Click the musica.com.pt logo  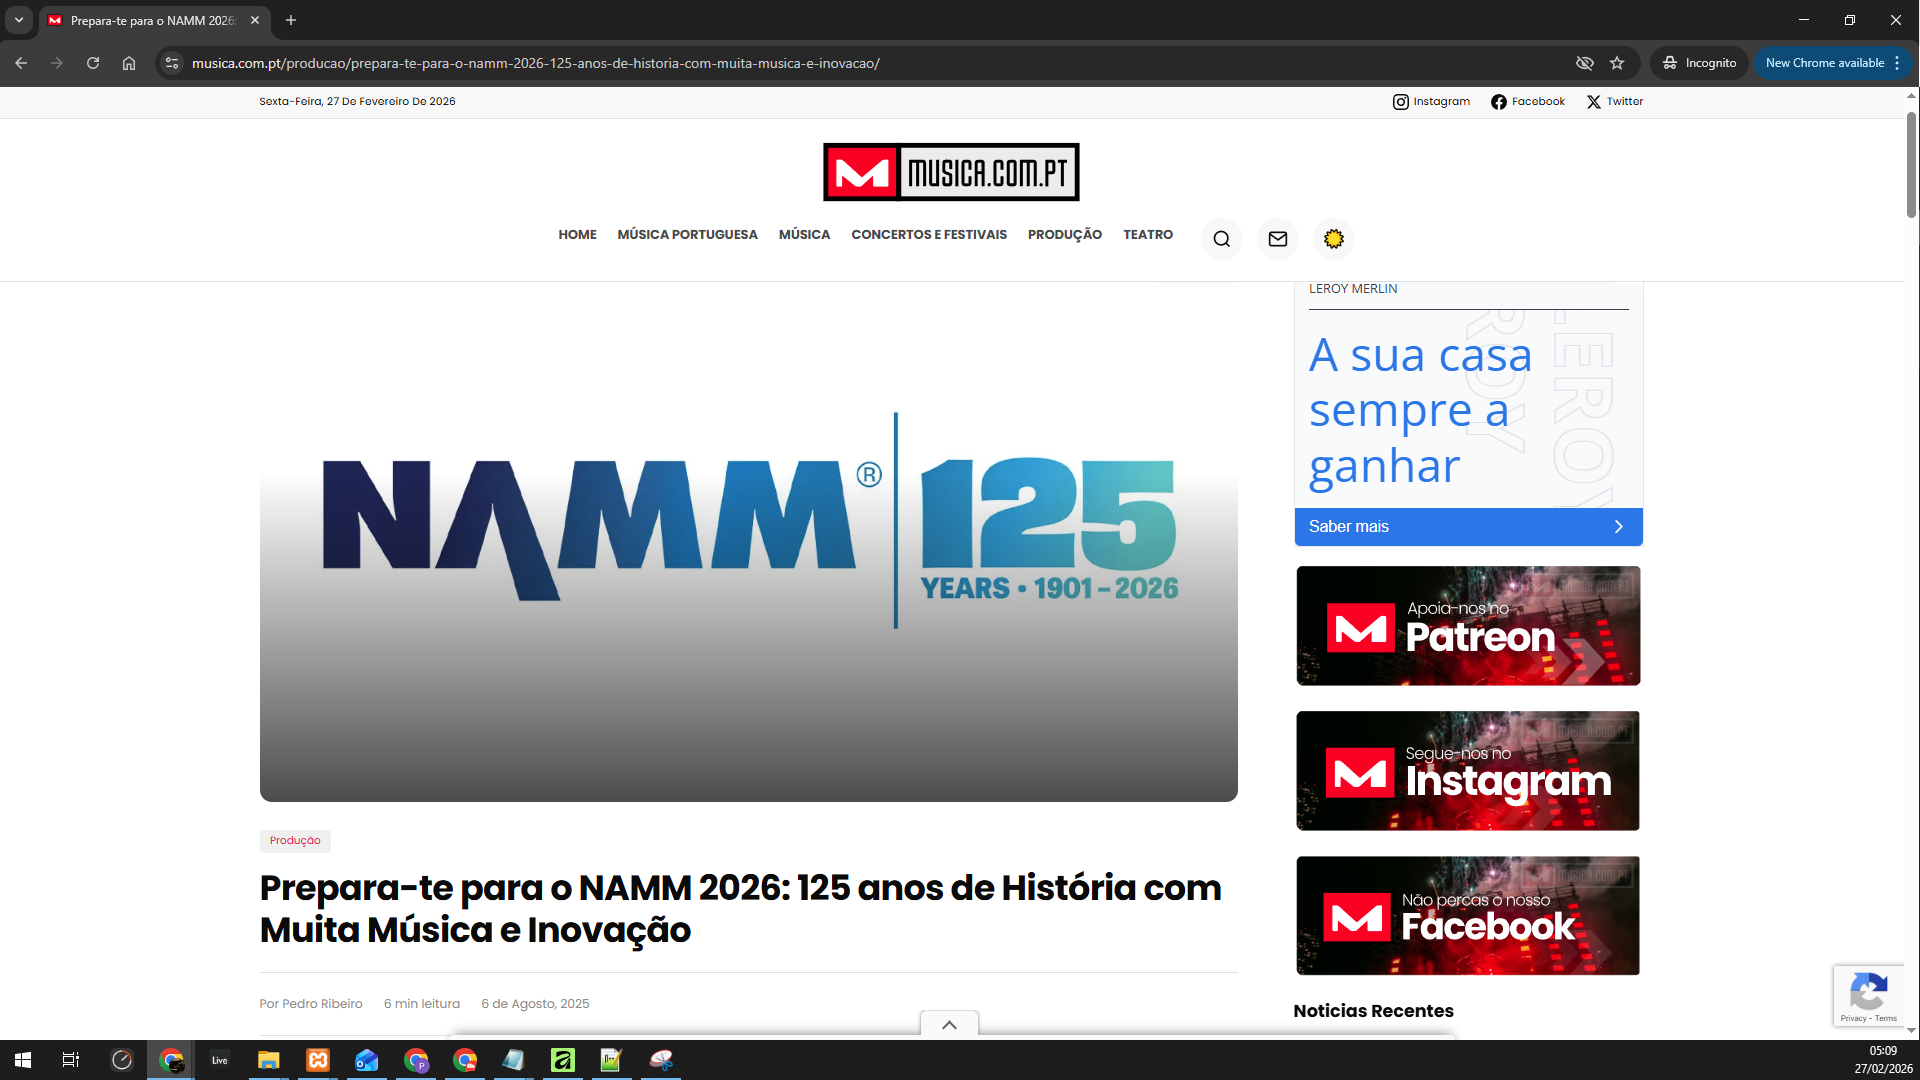tap(951, 172)
